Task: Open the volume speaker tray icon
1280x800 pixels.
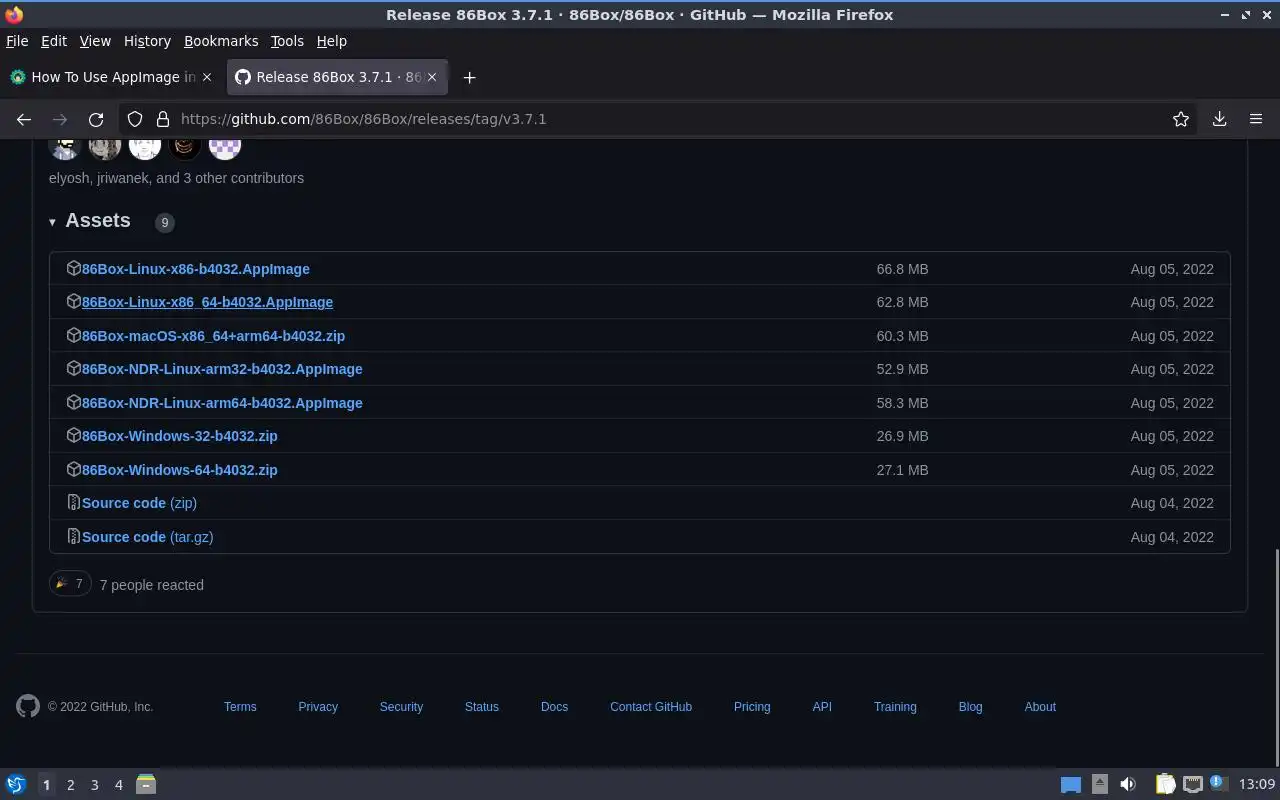Action: 1128,784
